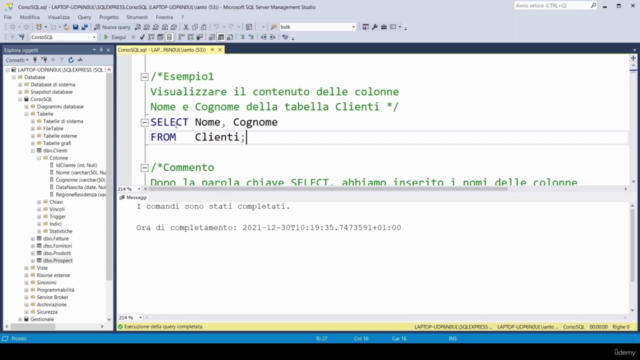The height and width of the screenshot is (360, 640).
Task: Parse the query with the checkmark icon
Action: (142, 37)
